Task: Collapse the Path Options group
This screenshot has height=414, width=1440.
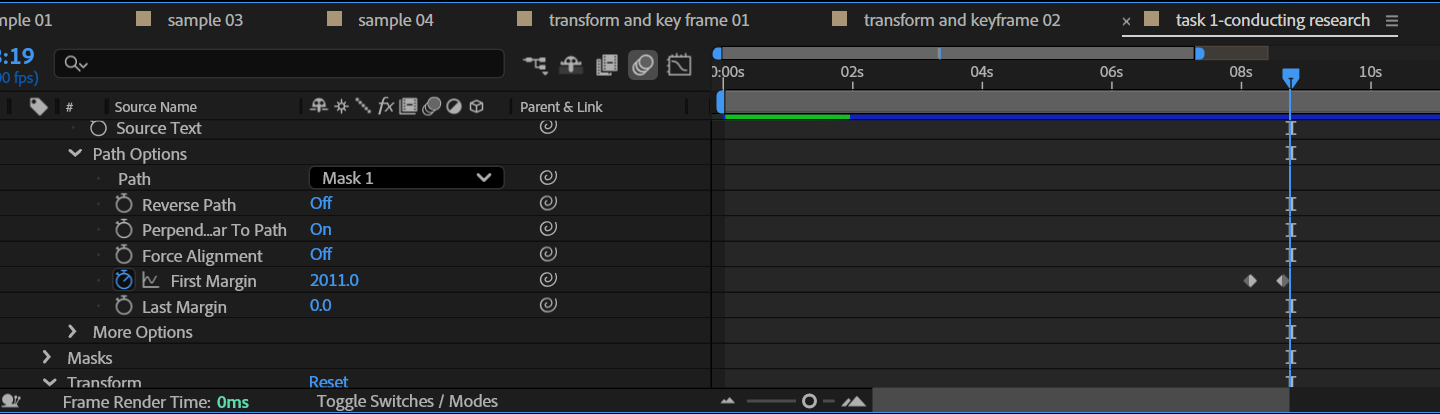Action: tap(75, 154)
